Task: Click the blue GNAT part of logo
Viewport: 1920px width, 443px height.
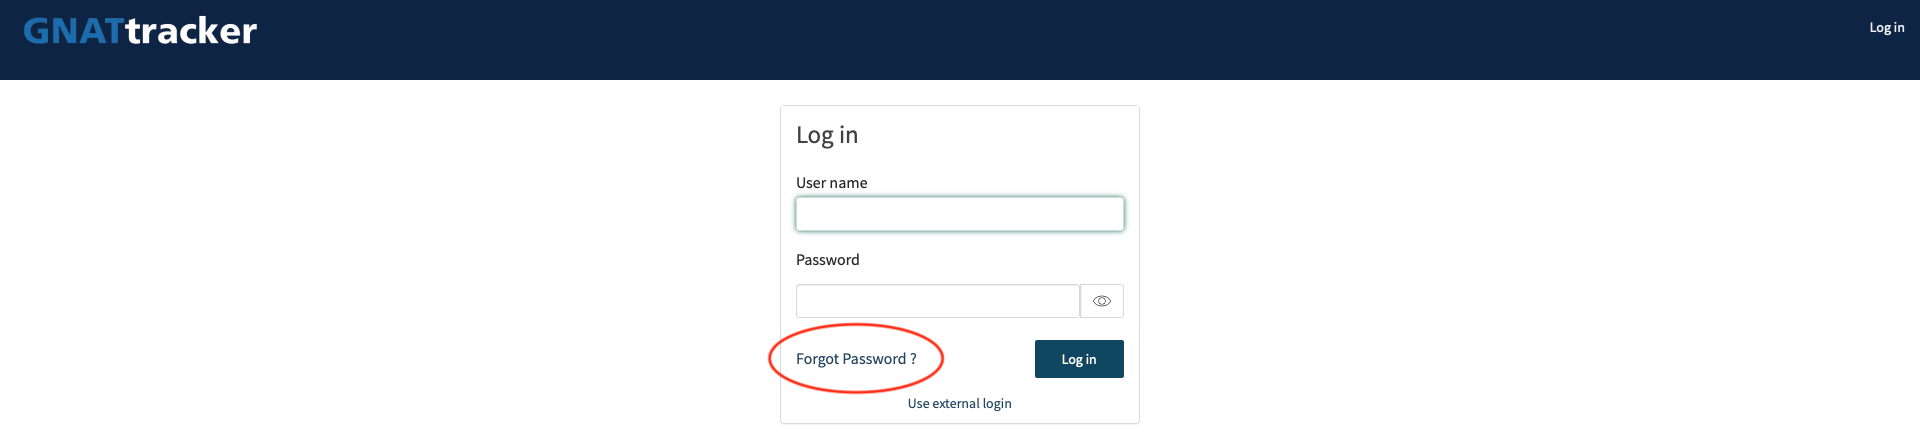Action: [x=74, y=31]
